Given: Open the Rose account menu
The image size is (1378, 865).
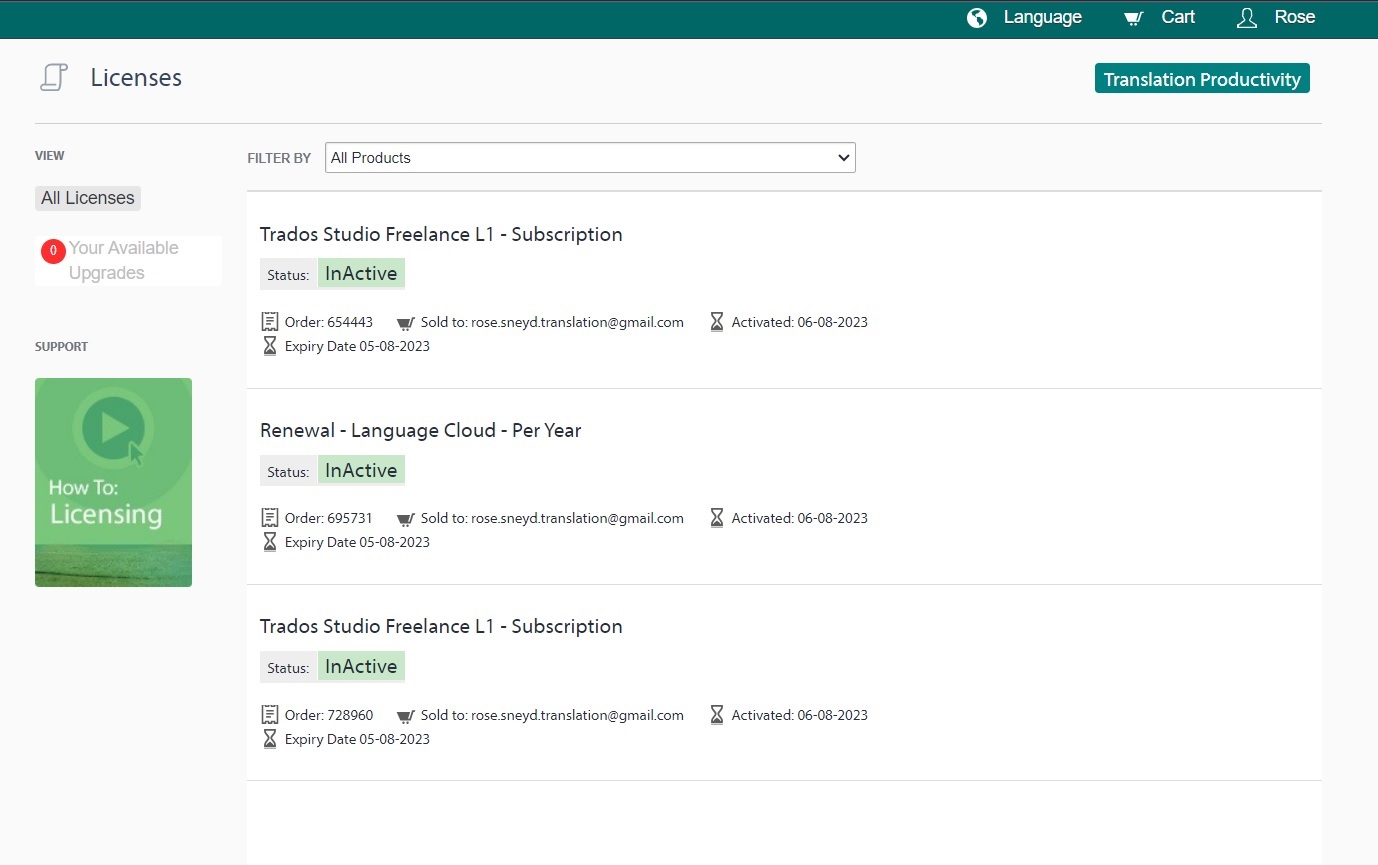Looking at the screenshot, I should [x=1294, y=17].
